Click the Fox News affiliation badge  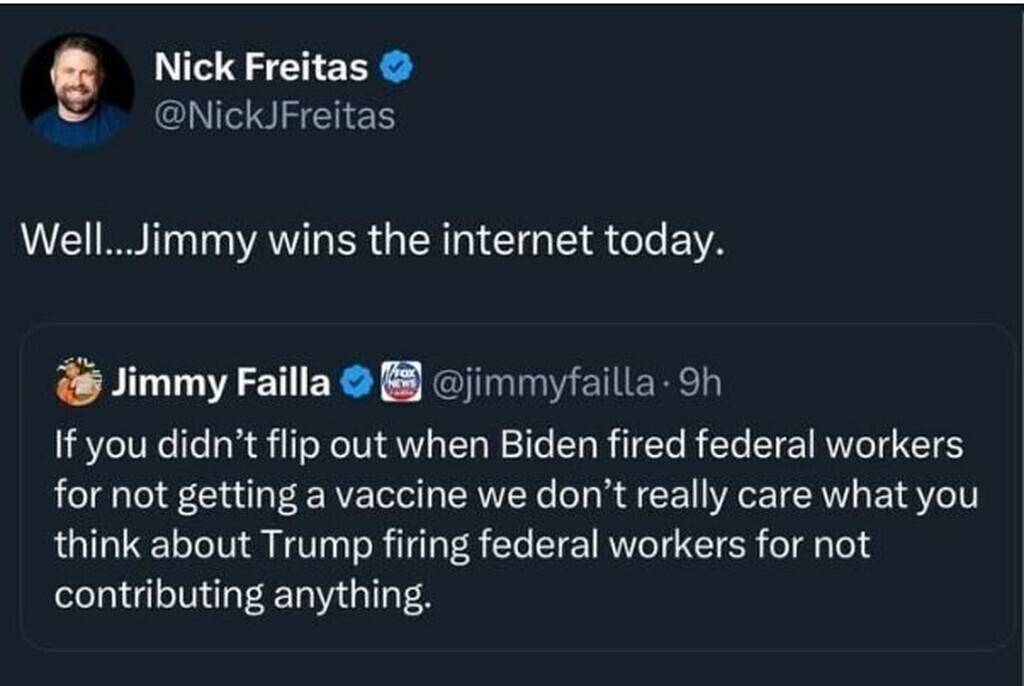(x=400, y=383)
